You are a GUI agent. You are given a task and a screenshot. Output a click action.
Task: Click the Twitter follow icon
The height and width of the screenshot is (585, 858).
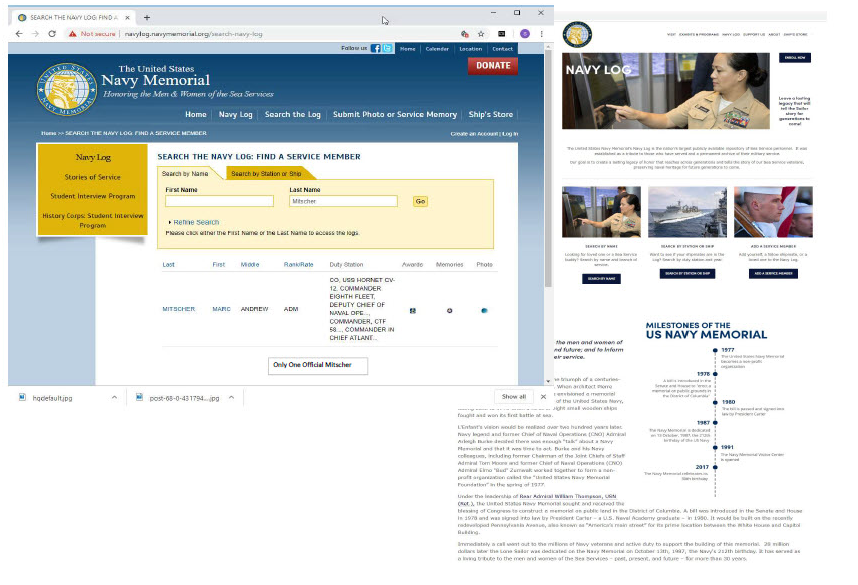[x=387, y=48]
